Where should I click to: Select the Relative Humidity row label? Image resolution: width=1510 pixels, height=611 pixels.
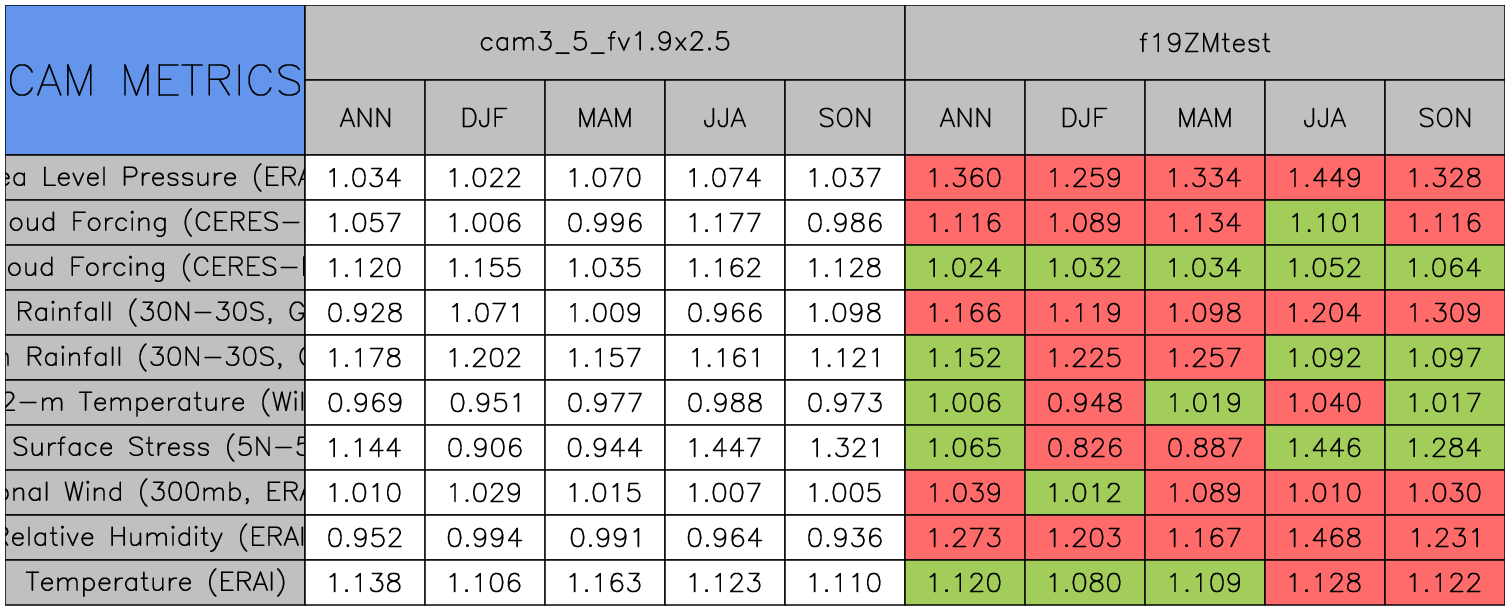pos(154,537)
